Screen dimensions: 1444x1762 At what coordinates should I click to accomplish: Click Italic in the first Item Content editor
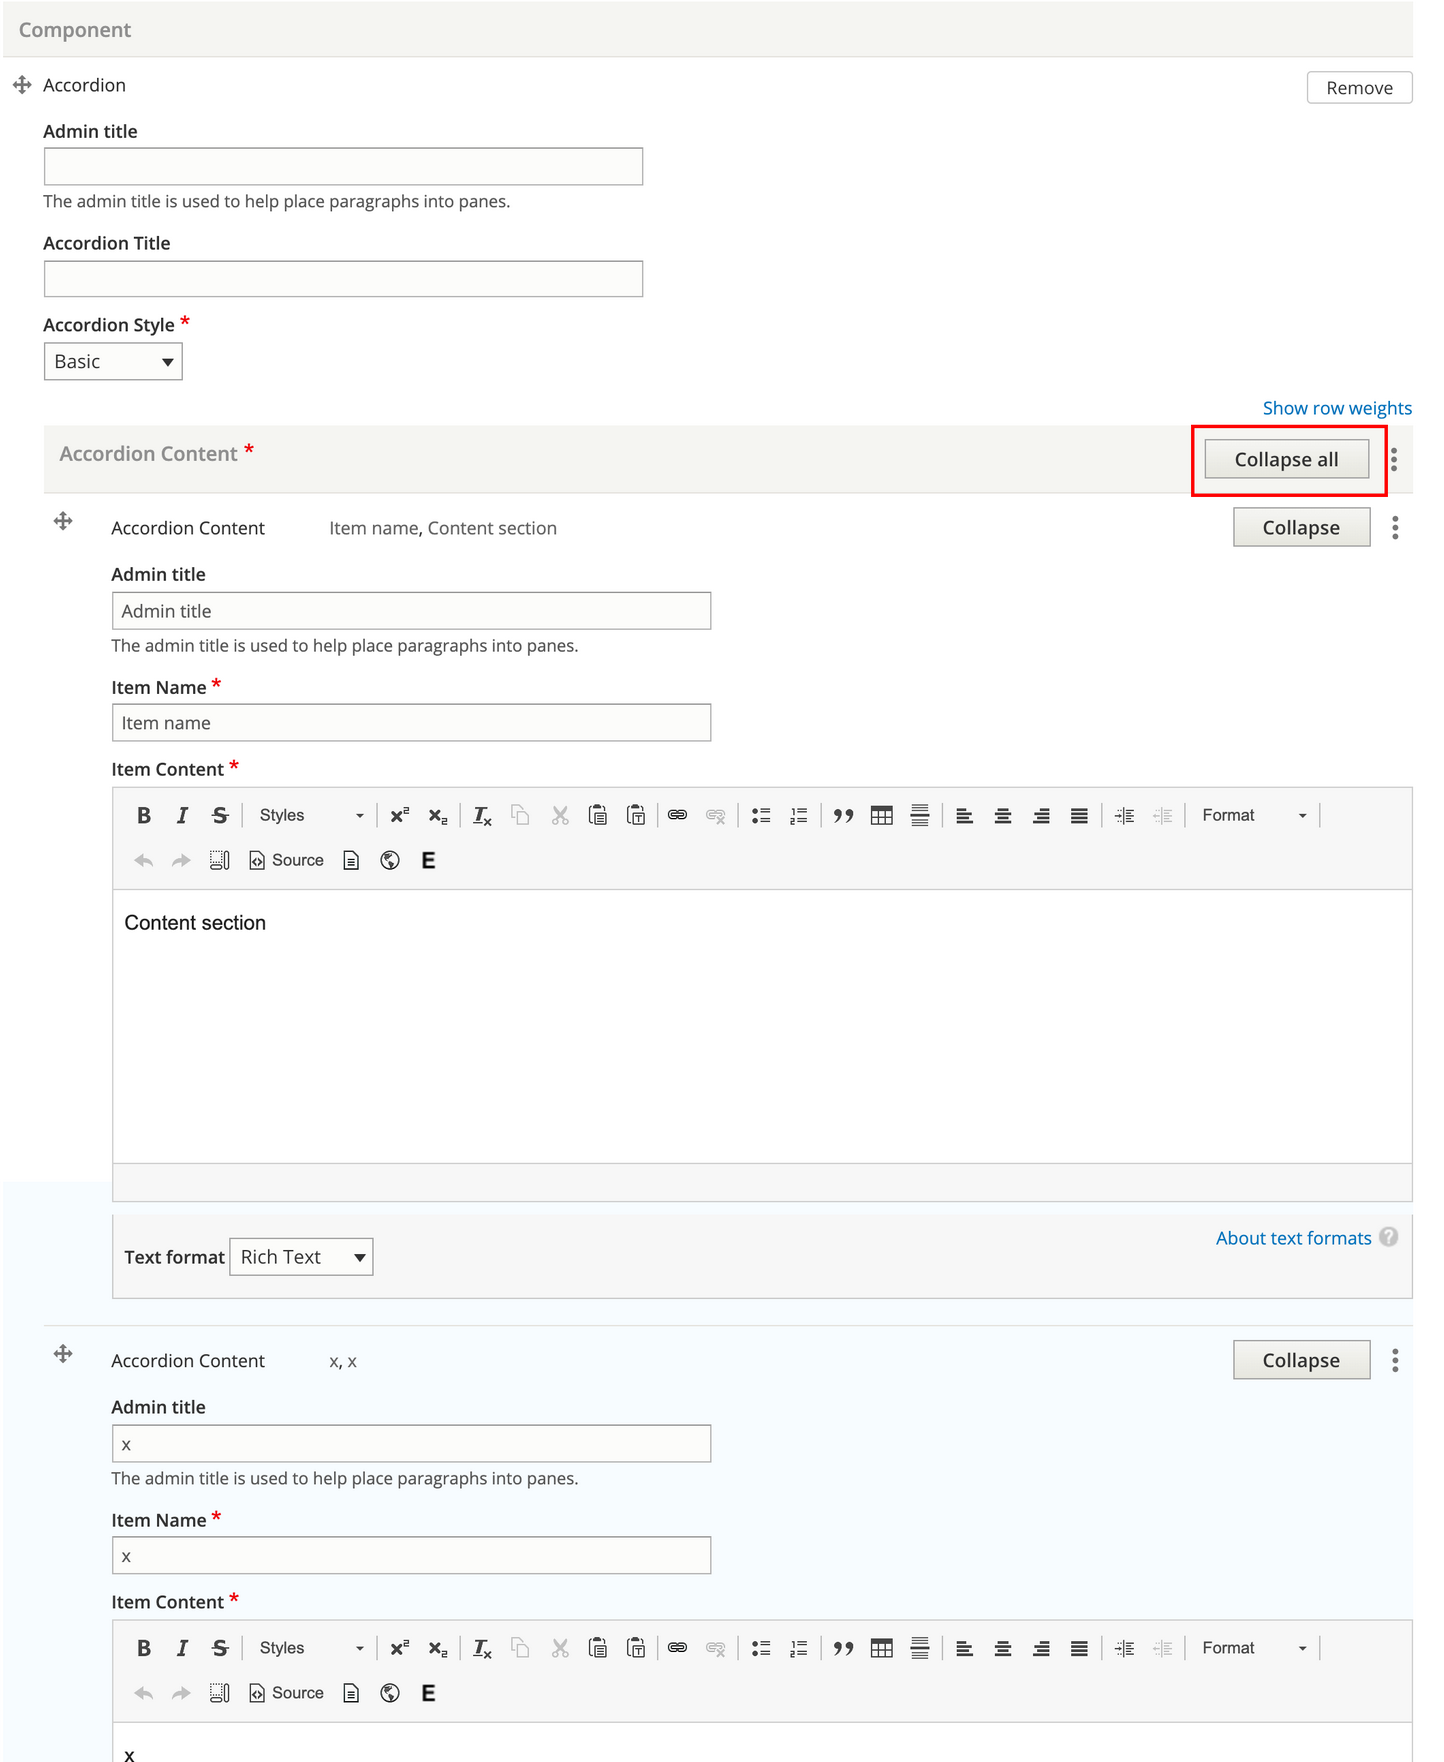182,816
